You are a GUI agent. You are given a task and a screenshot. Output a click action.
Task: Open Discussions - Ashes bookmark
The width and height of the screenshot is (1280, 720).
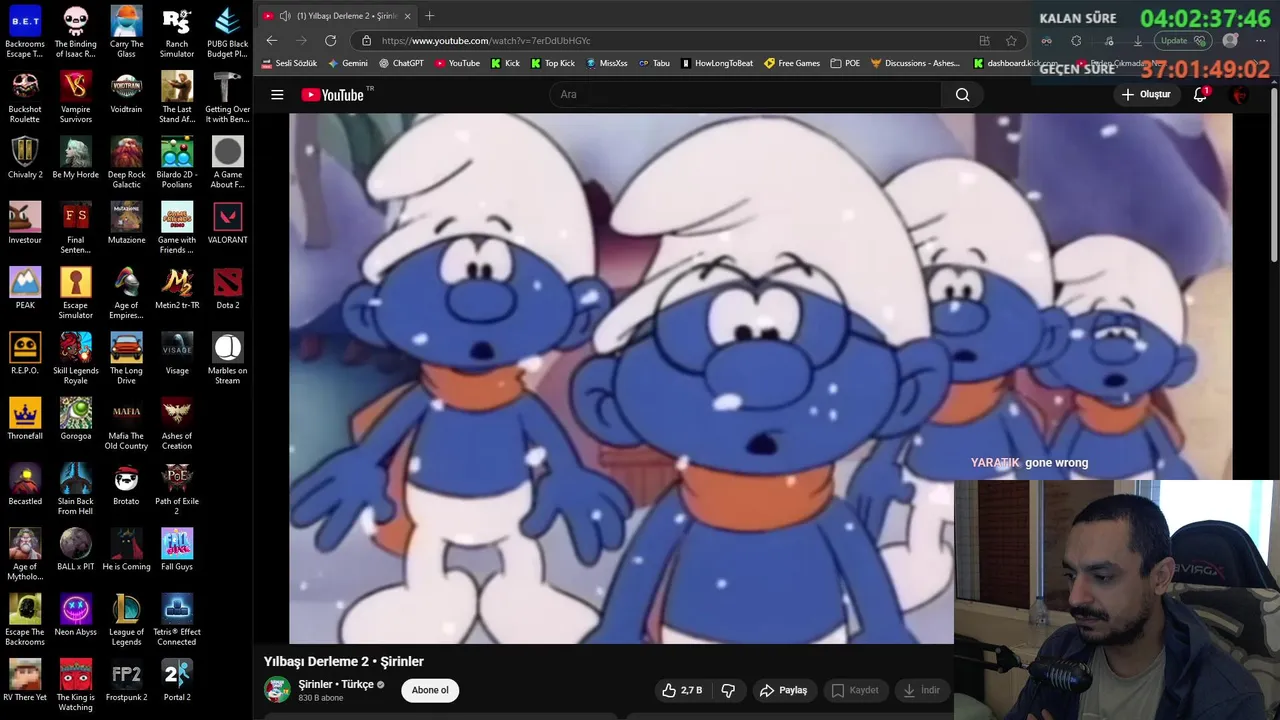click(x=915, y=63)
